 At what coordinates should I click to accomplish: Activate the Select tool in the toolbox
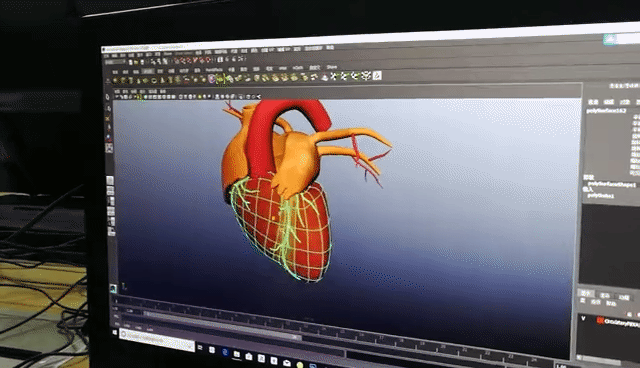108,98
